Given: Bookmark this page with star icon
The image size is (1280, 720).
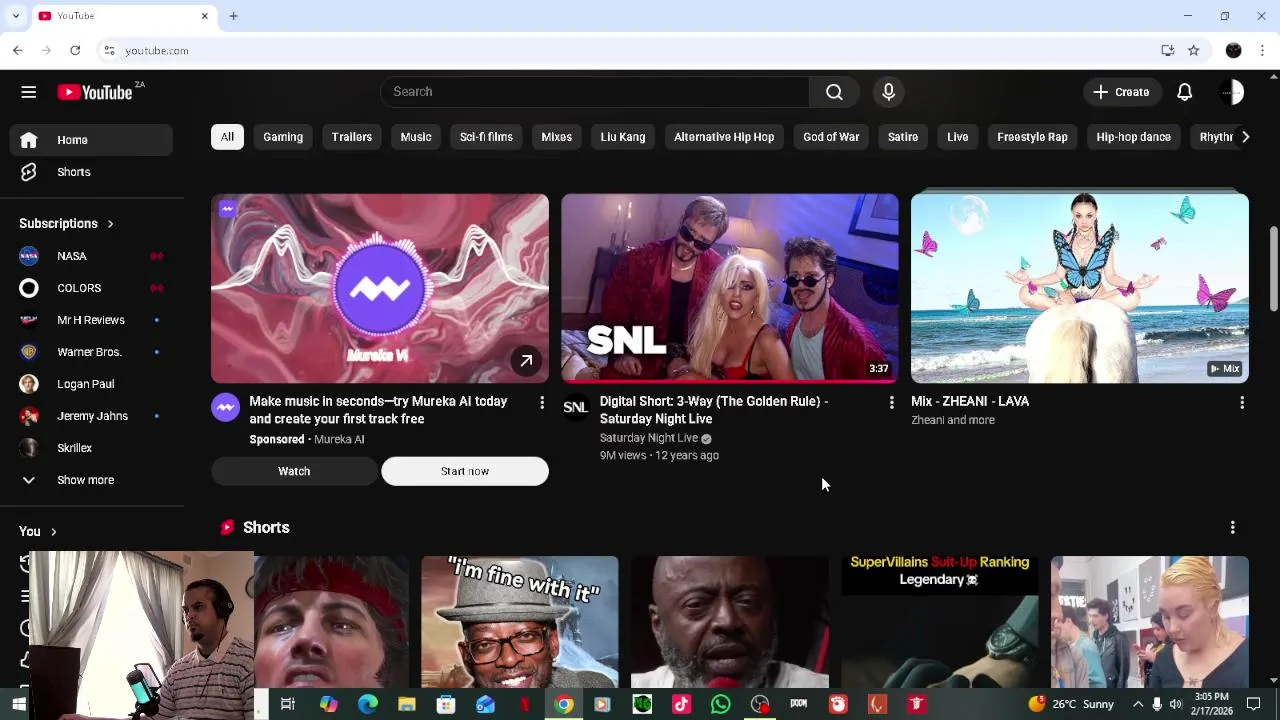Looking at the screenshot, I should tap(1193, 50).
